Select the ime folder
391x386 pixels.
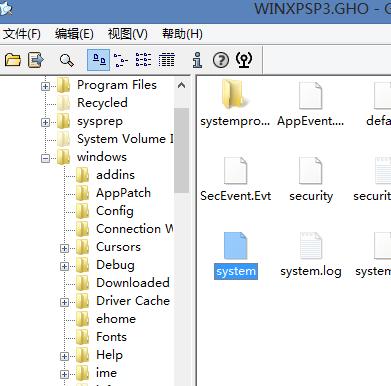(x=106, y=373)
